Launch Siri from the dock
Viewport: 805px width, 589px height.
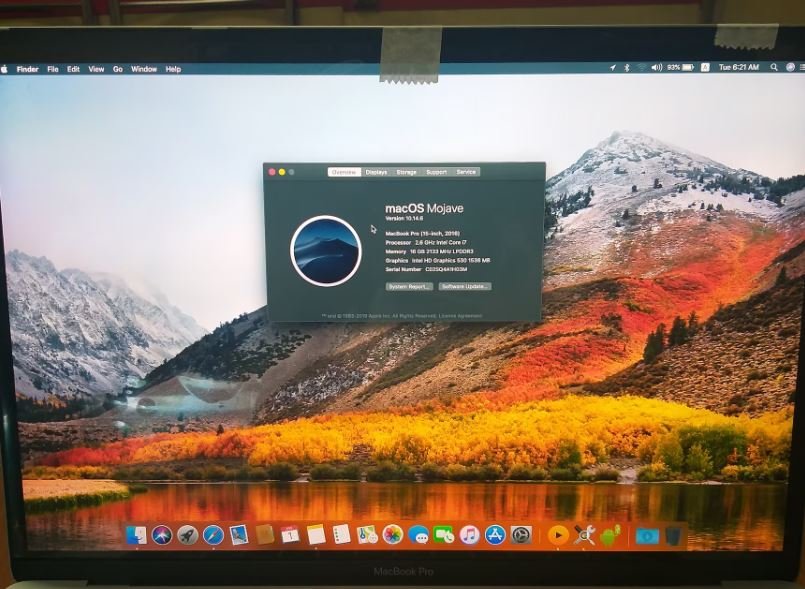click(x=162, y=535)
